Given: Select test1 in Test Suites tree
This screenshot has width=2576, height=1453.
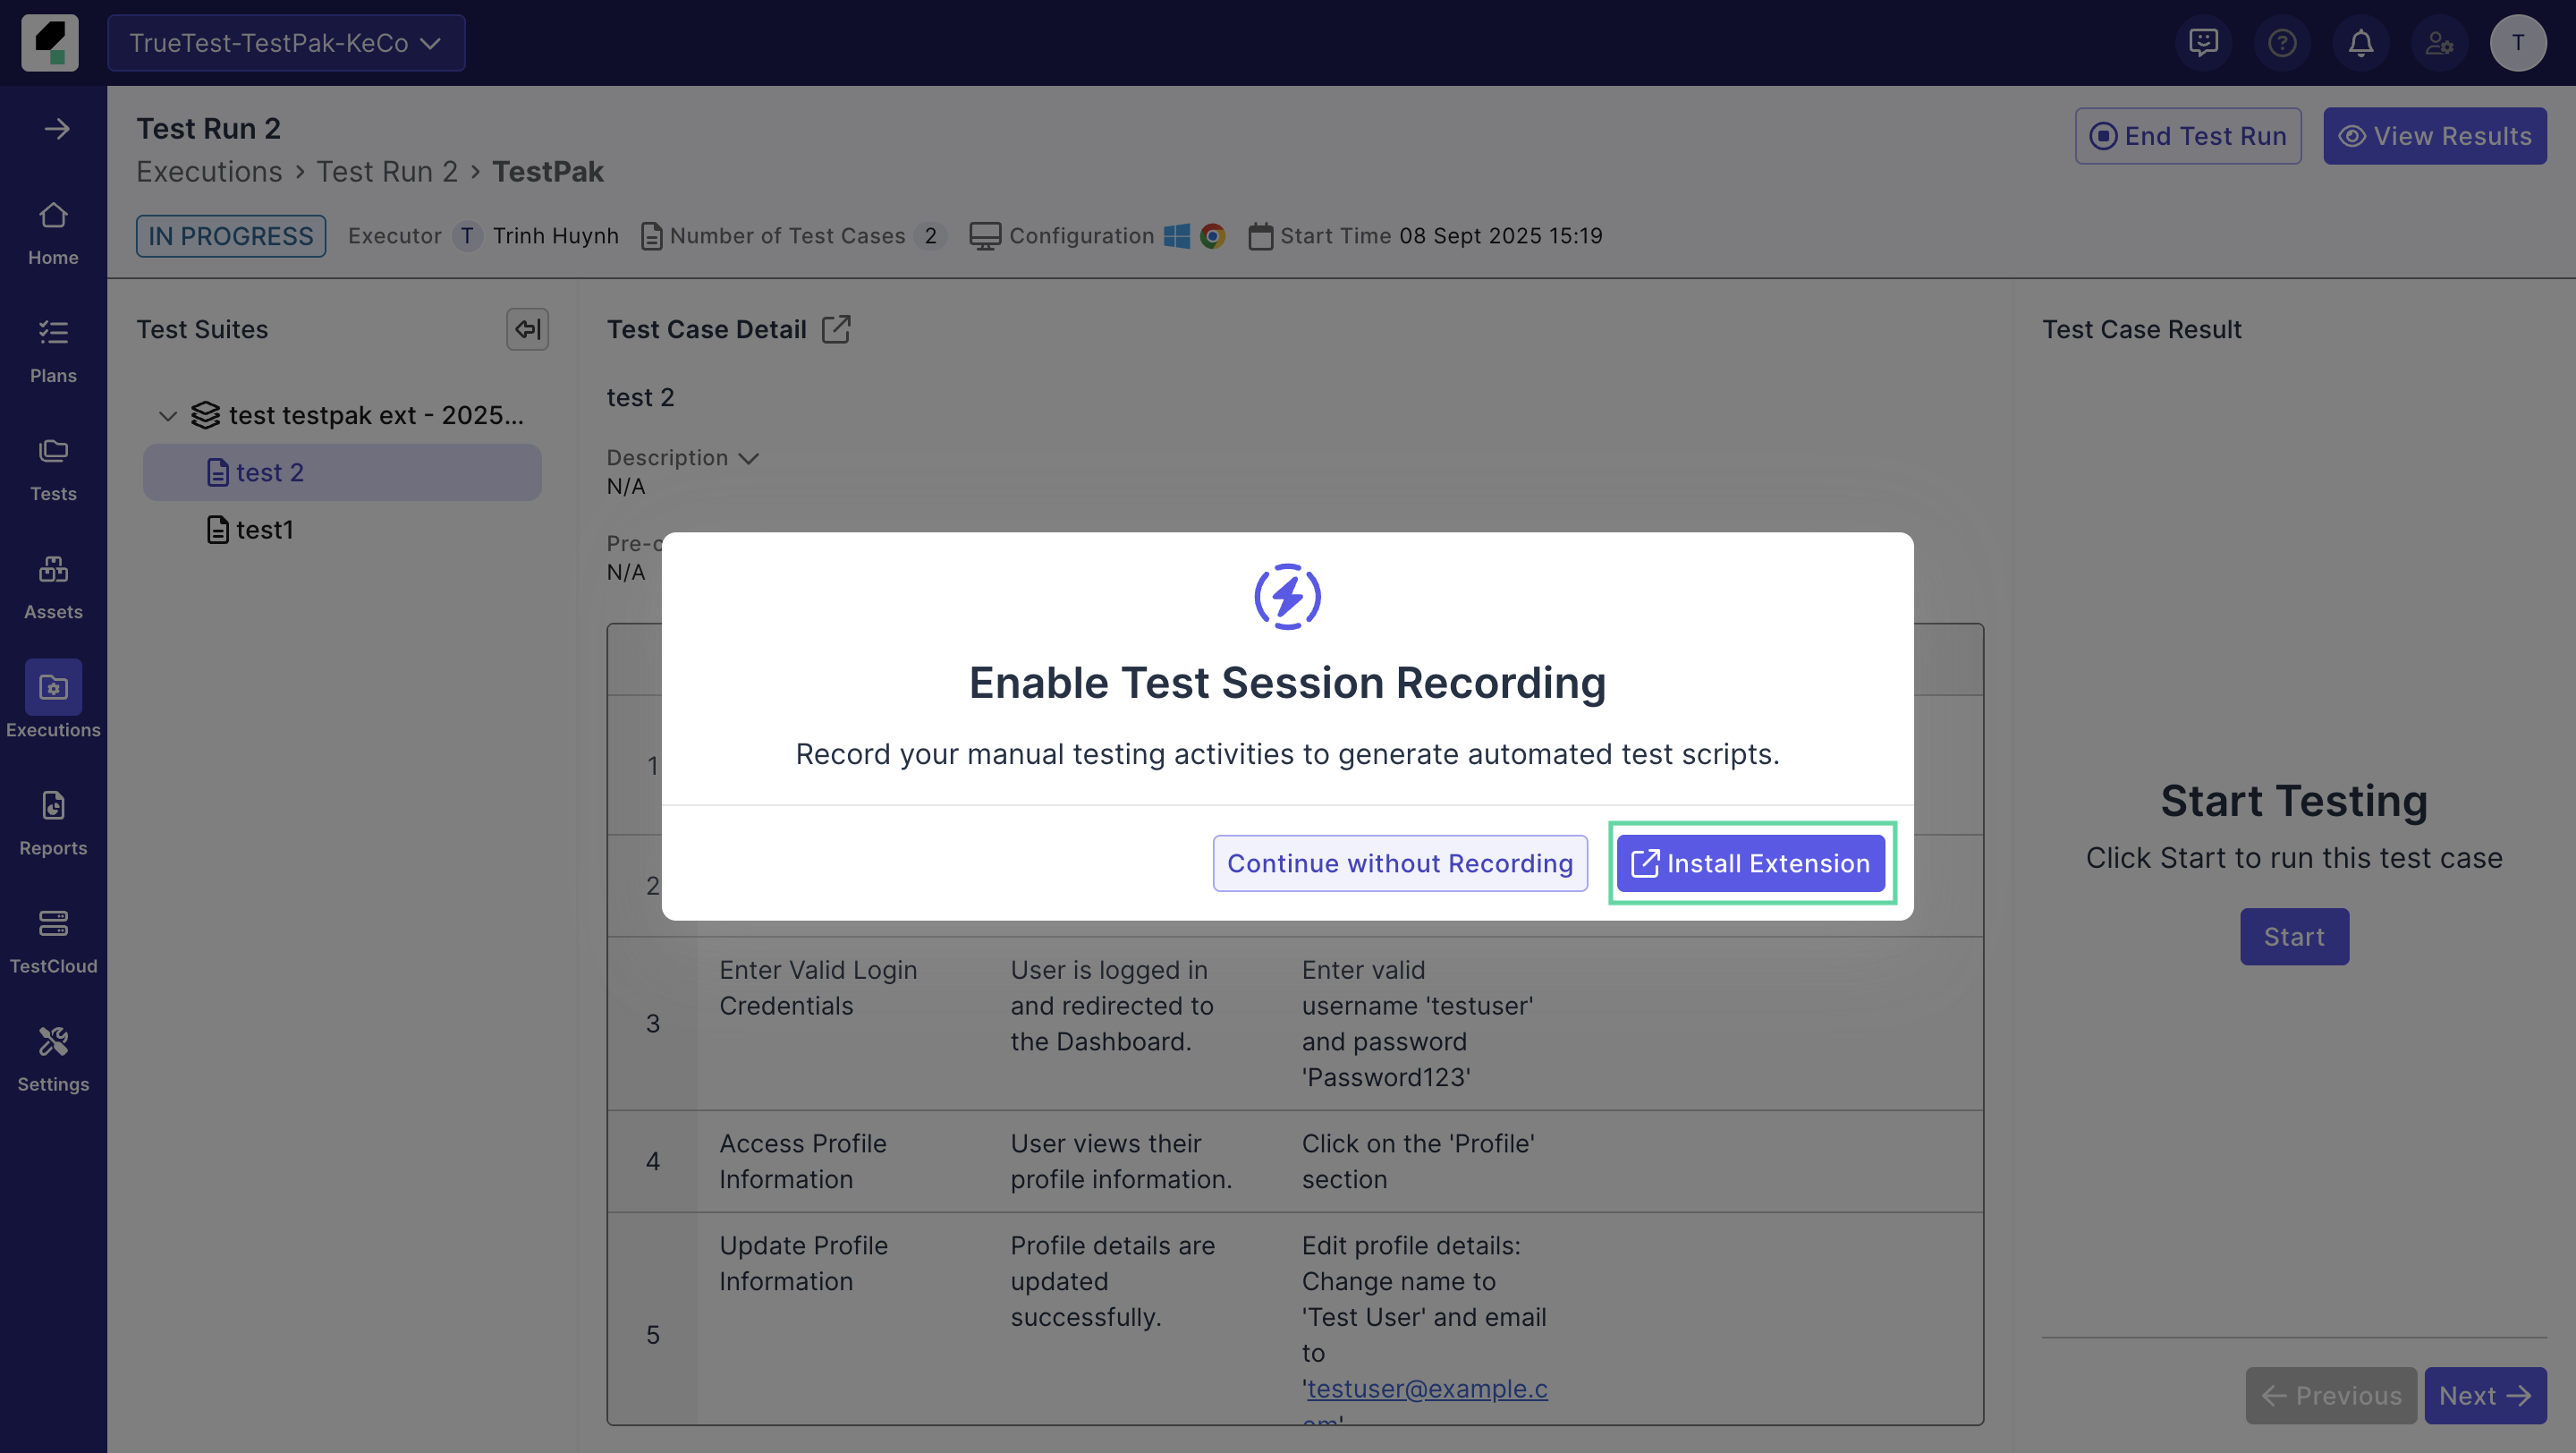Looking at the screenshot, I should pyautogui.click(x=263, y=529).
